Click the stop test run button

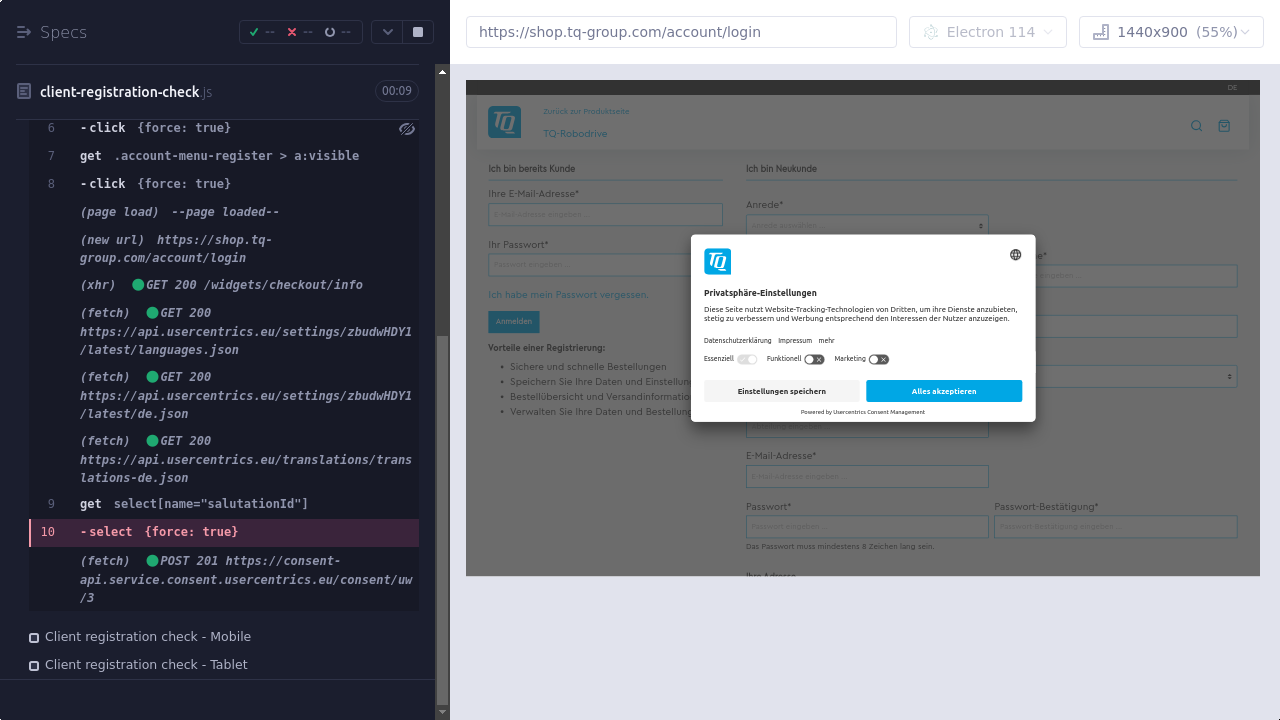pos(418,32)
